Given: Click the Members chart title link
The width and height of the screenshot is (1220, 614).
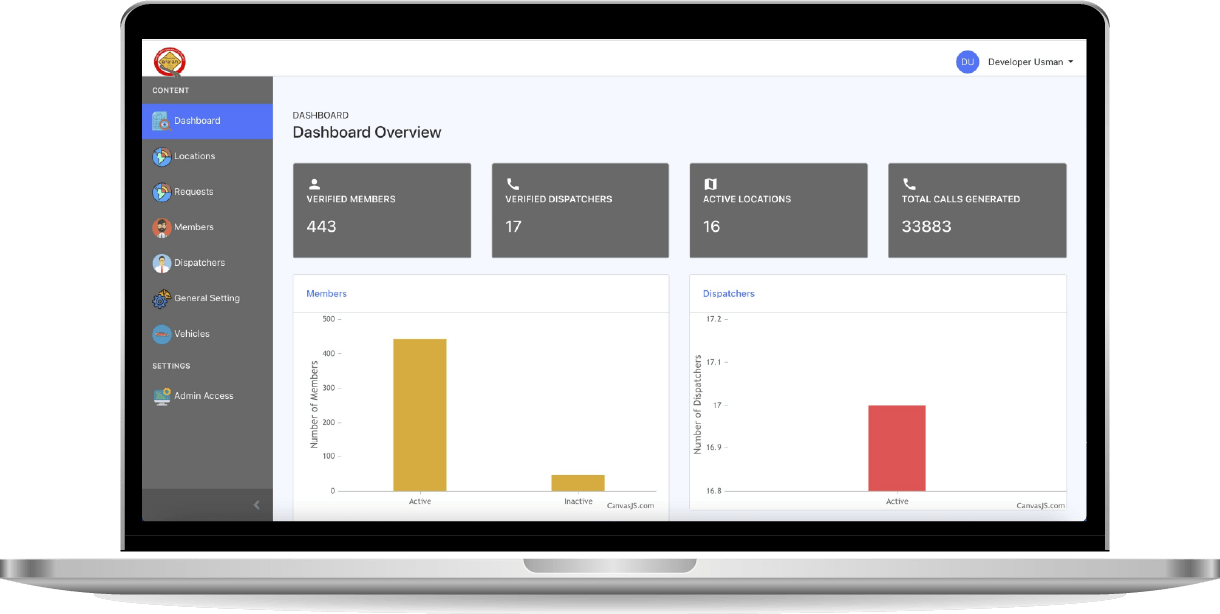Looking at the screenshot, I should tap(326, 294).
